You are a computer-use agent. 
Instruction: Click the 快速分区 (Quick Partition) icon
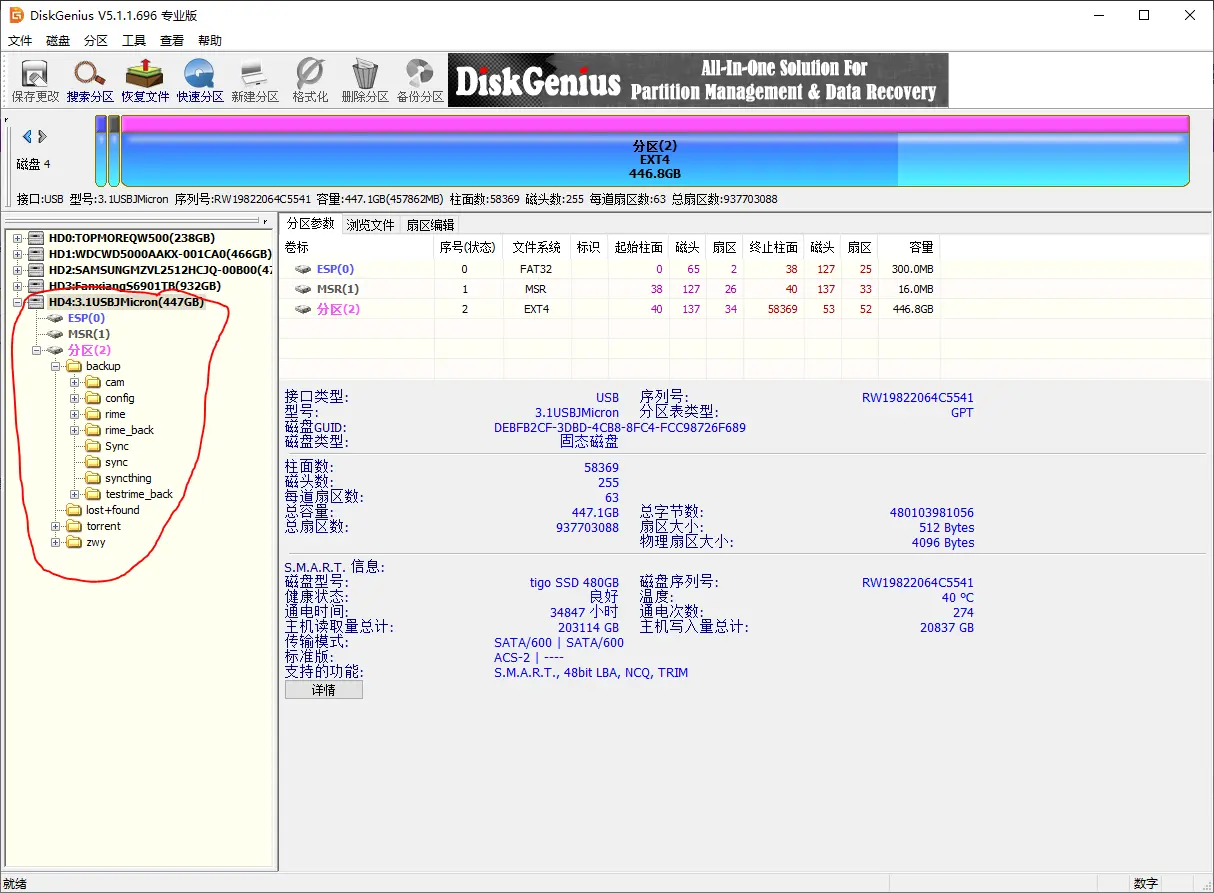tap(200, 80)
